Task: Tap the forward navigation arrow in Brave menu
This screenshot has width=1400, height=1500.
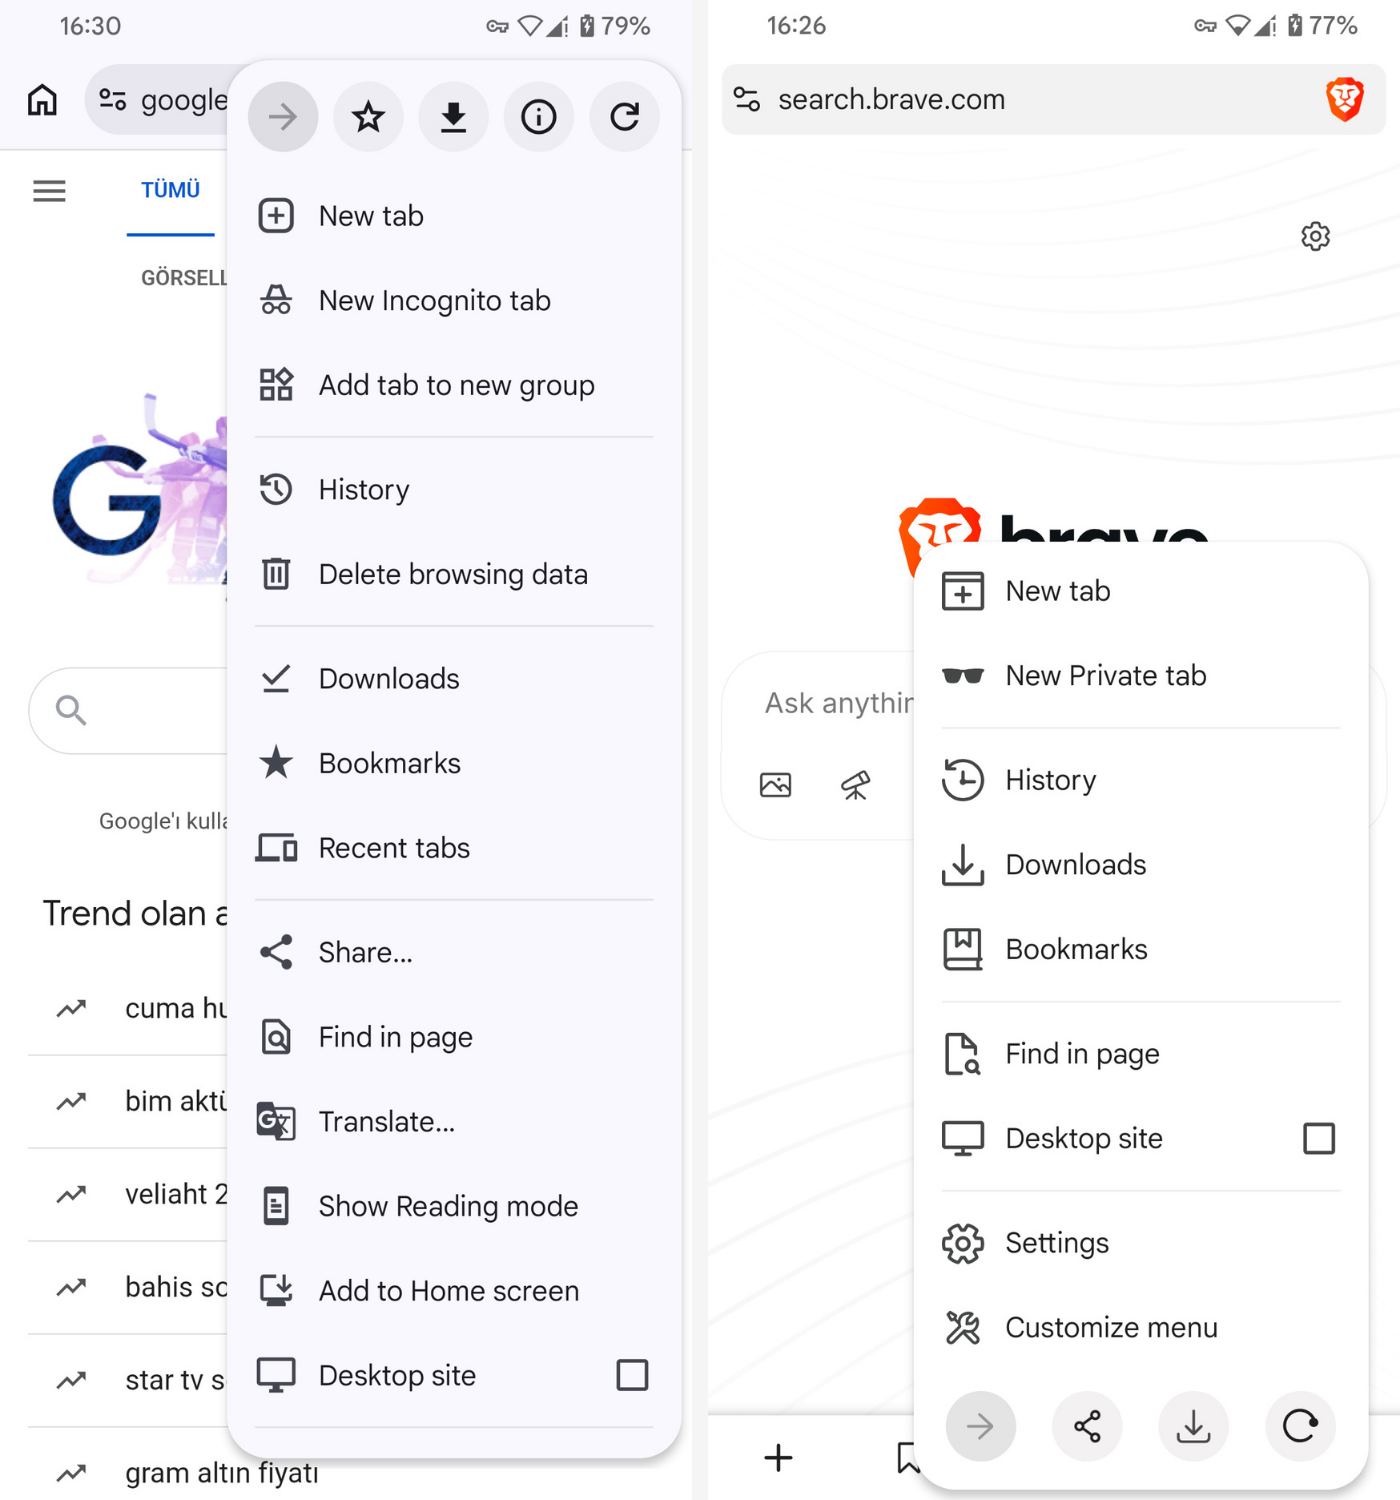Action: [981, 1427]
